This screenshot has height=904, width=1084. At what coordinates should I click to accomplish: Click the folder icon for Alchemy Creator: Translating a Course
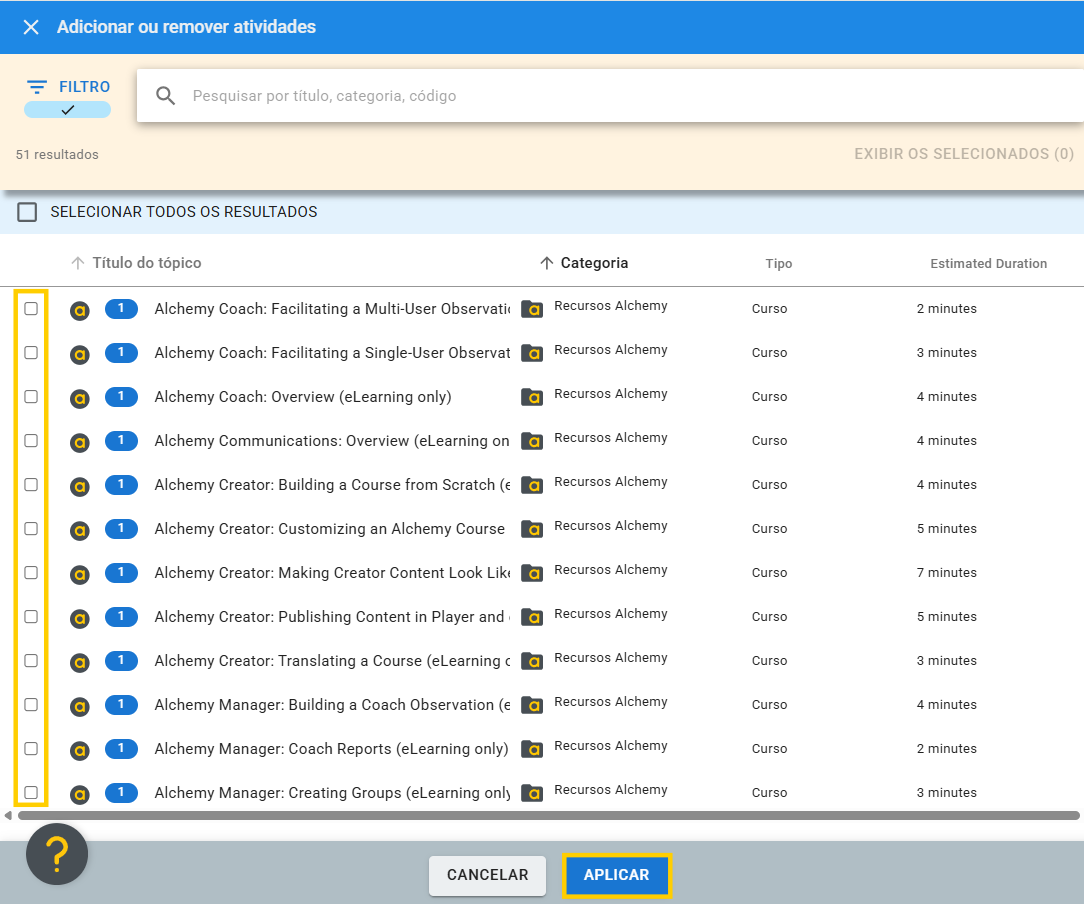pos(532,662)
